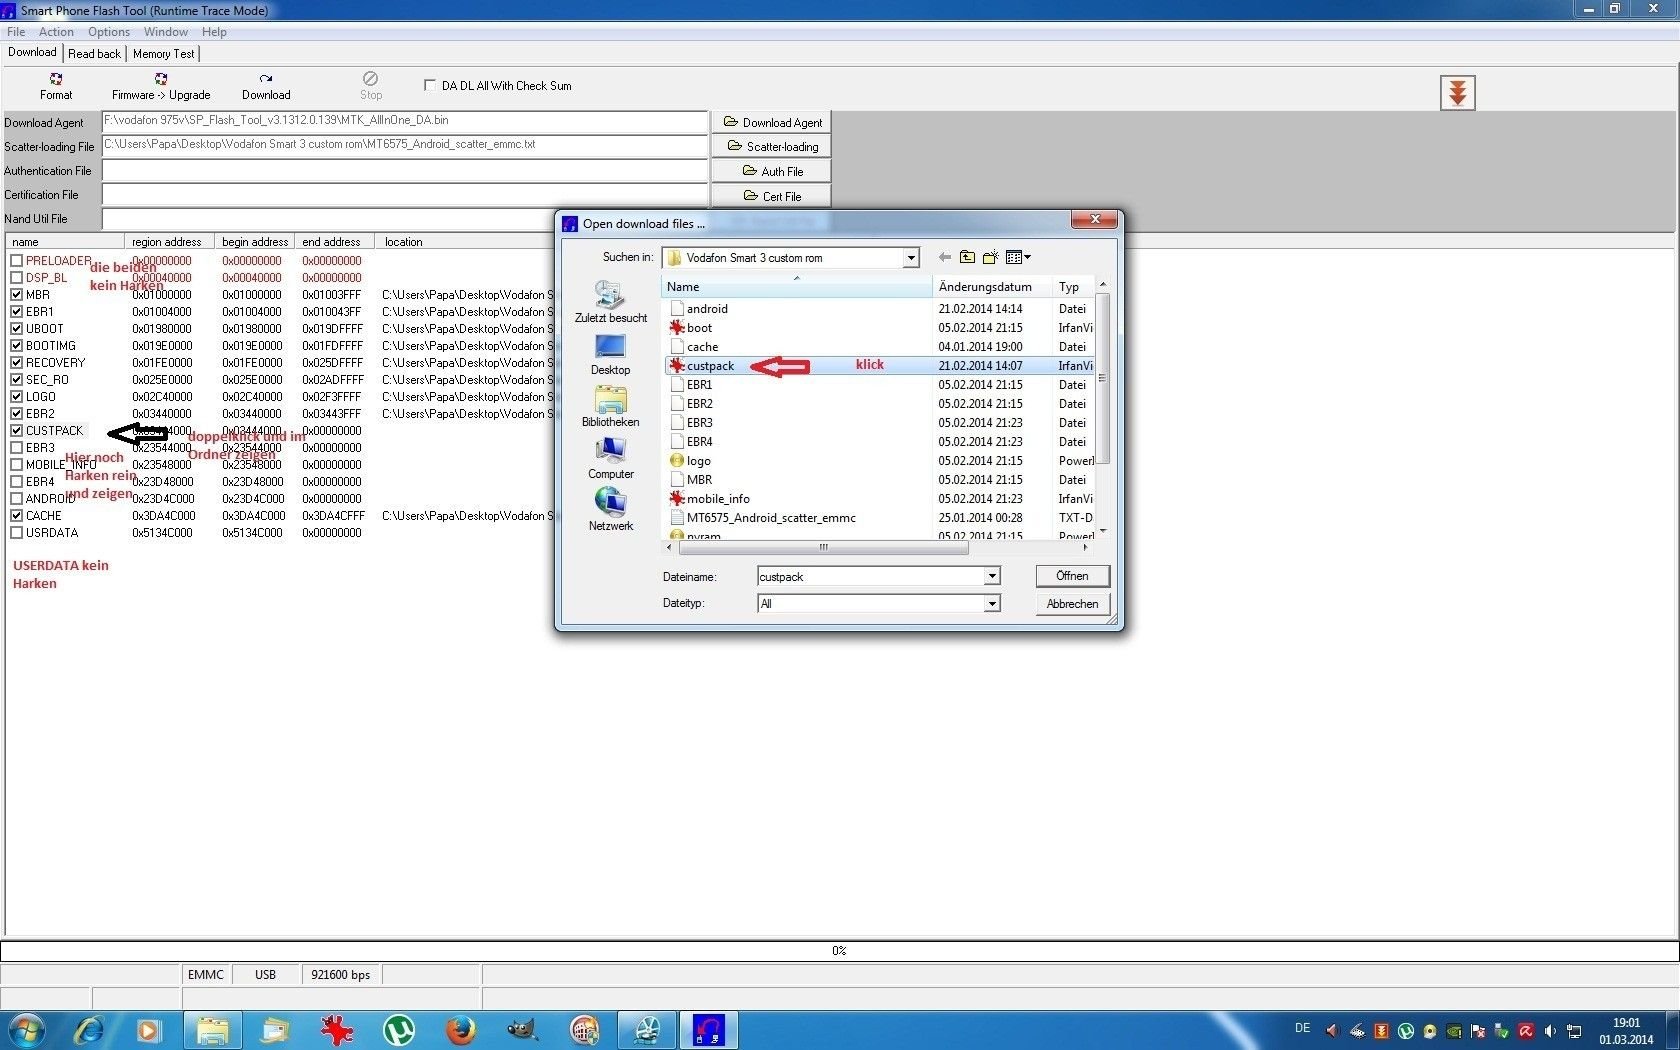Create a new folder in the dialog
1680x1050 pixels.
click(x=990, y=258)
